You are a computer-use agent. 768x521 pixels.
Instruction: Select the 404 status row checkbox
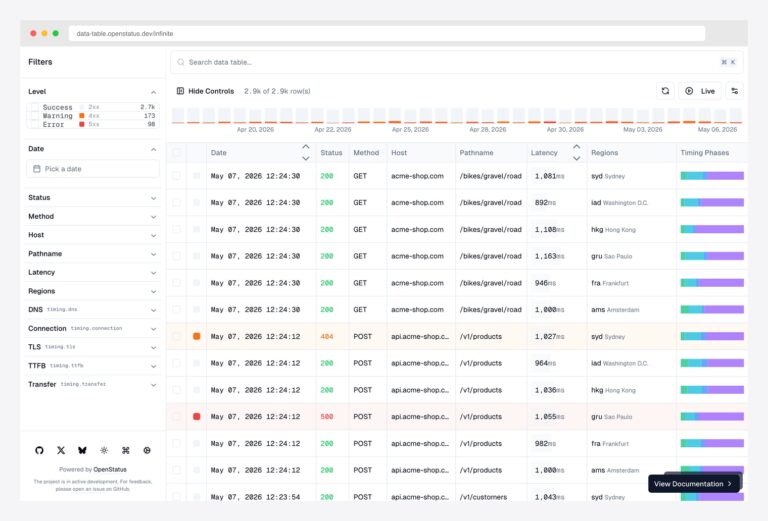pyautogui.click(x=176, y=336)
